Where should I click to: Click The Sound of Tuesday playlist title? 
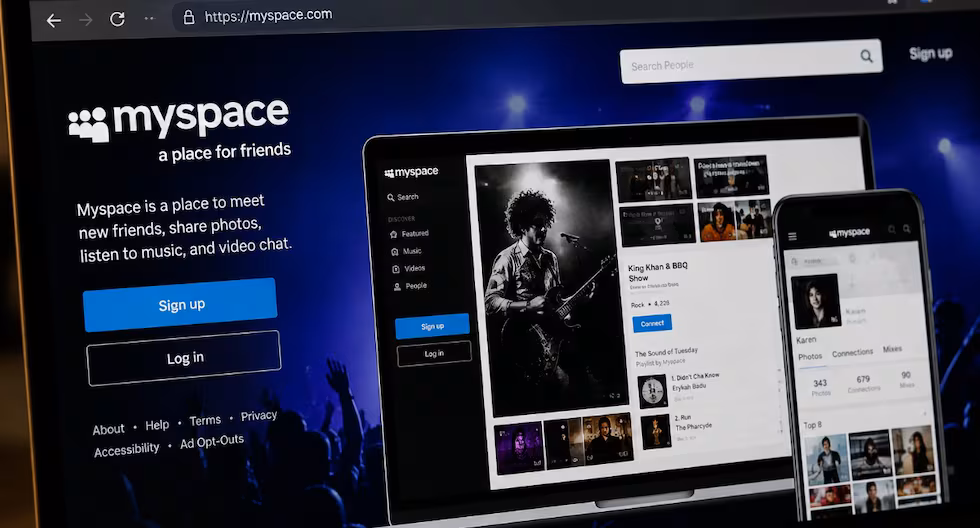666,352
